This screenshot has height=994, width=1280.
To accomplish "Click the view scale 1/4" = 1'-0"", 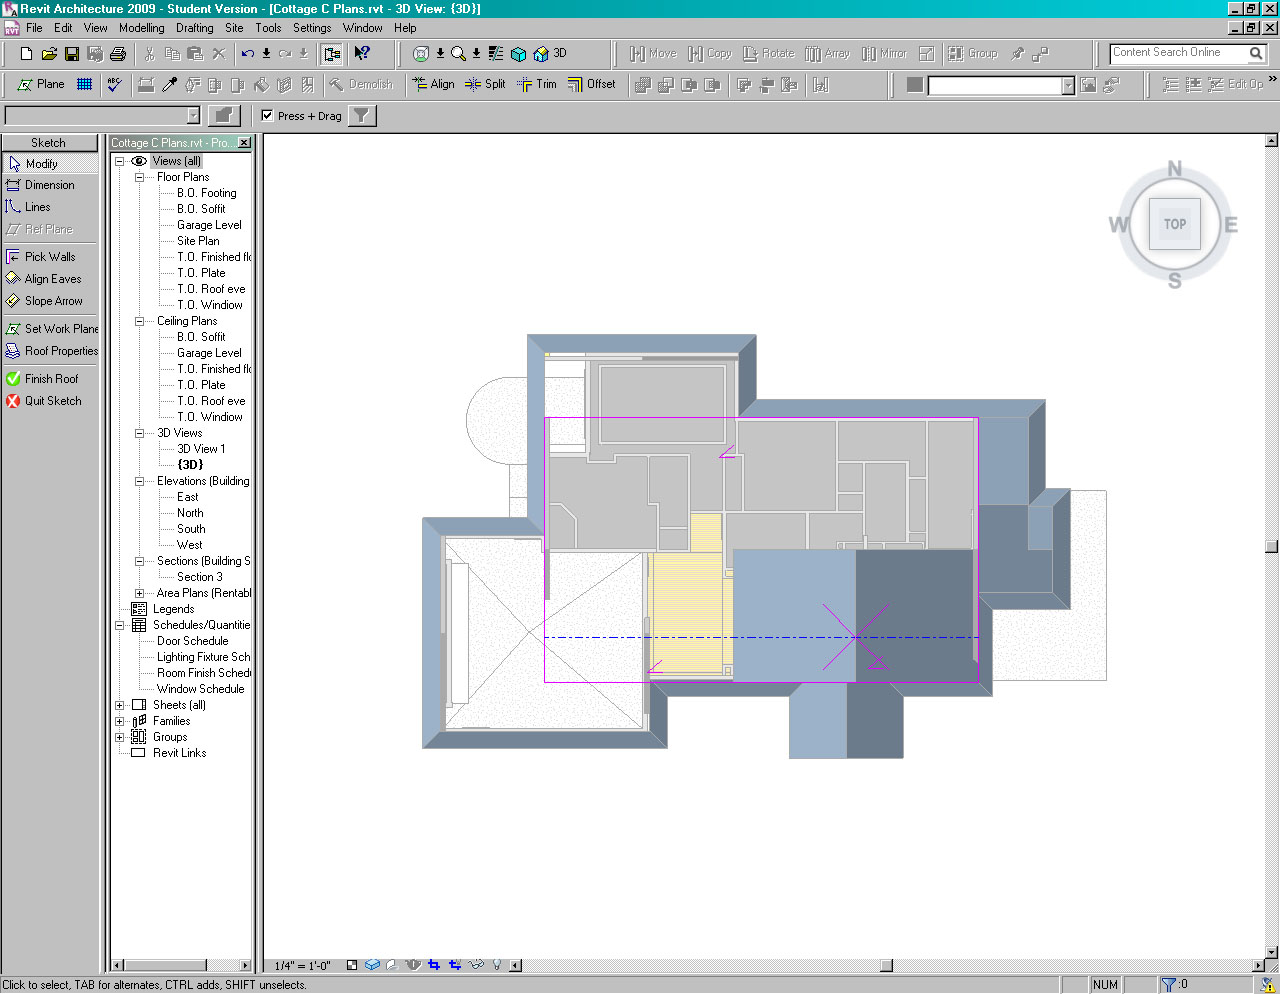I will pos(303,966).
